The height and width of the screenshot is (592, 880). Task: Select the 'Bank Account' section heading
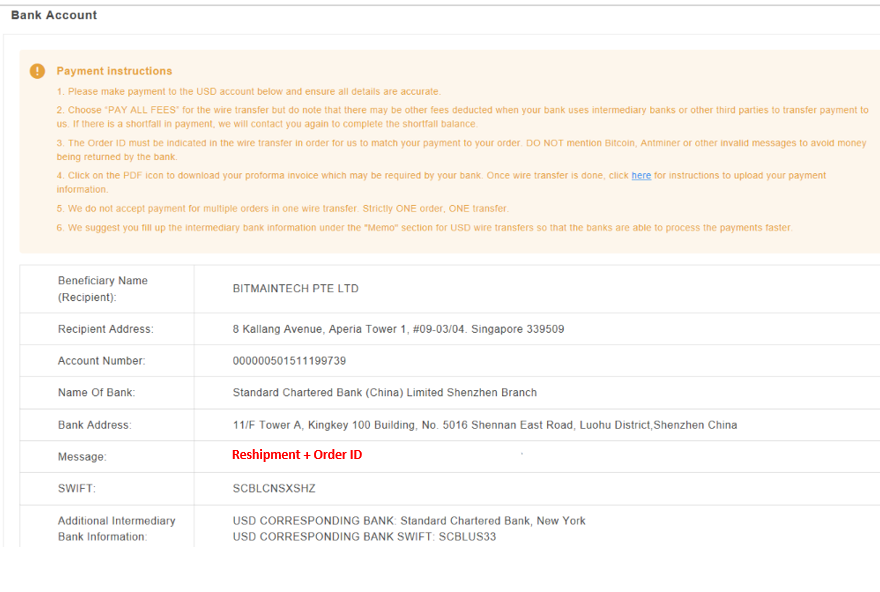[54, 15]
